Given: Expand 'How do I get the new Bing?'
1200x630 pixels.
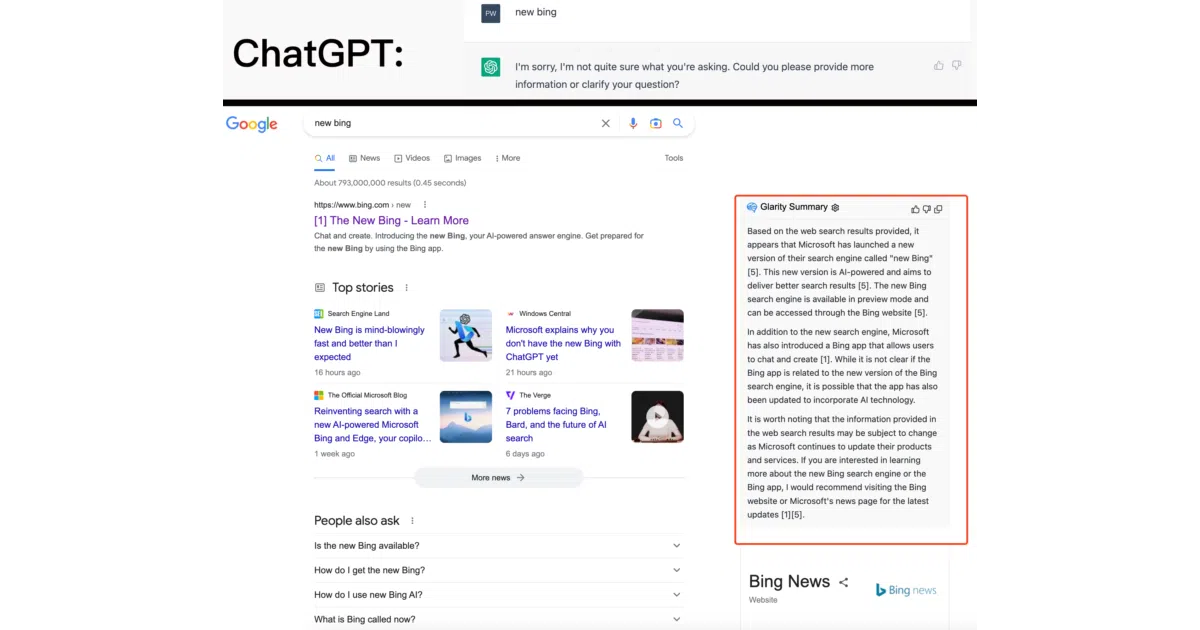Looking at the screenshot, I should pyautogui.click(x=499, y=570).
